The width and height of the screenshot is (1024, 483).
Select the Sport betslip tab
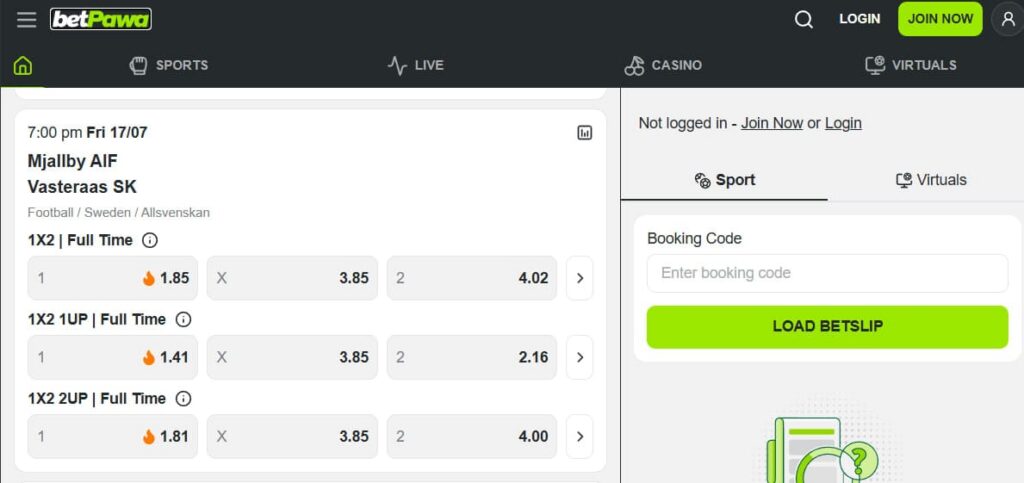pyautogui.click(x=724, y=180)
